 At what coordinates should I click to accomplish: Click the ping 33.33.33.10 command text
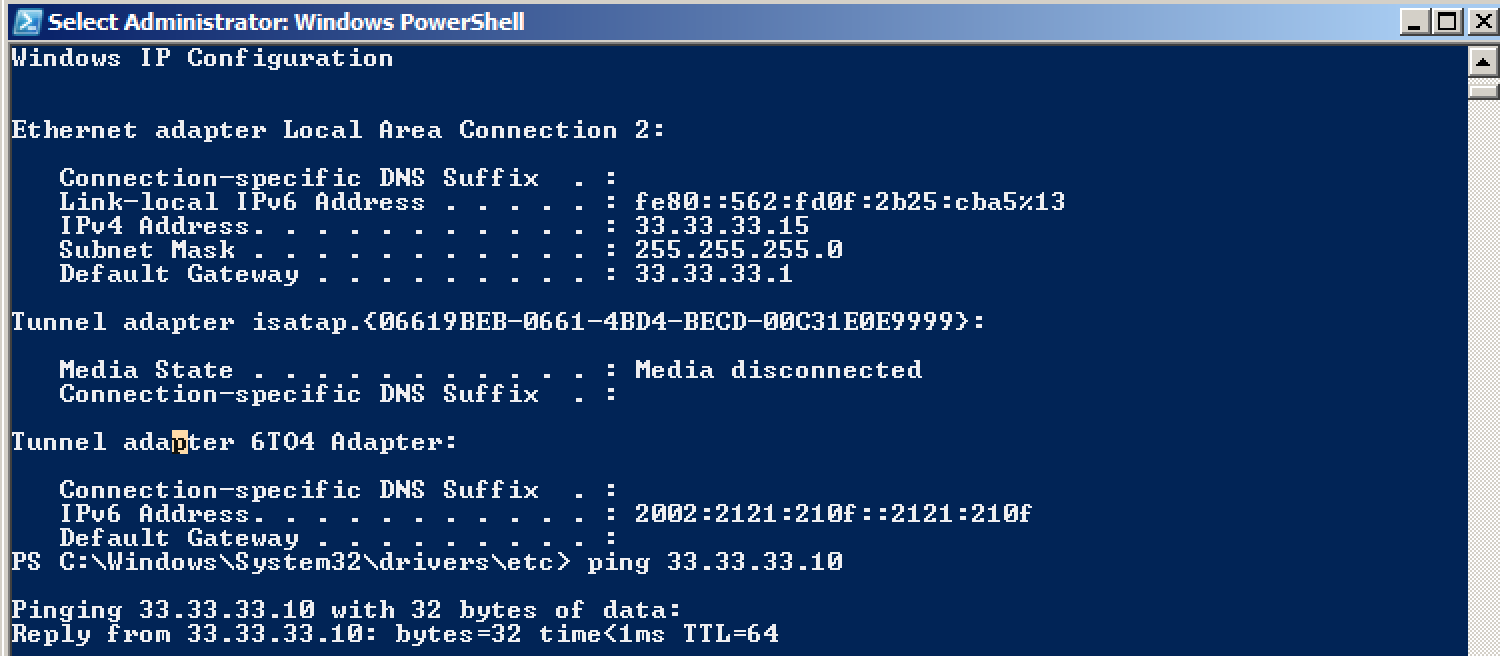(x=715, y=562)
